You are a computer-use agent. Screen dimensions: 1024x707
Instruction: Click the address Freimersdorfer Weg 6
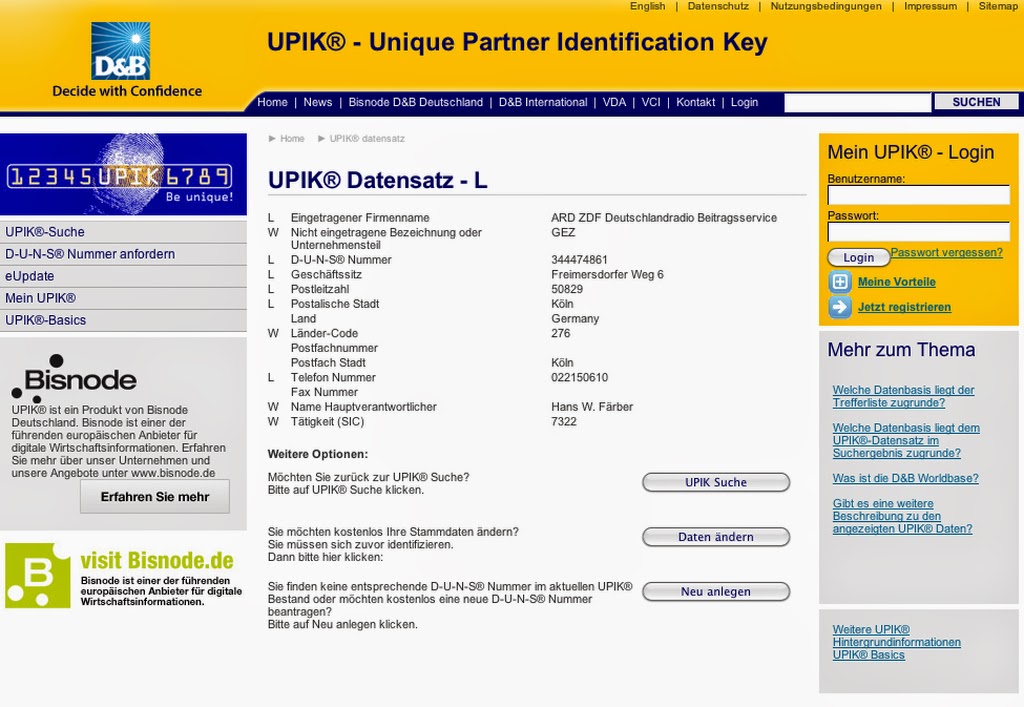coord(607,275)
